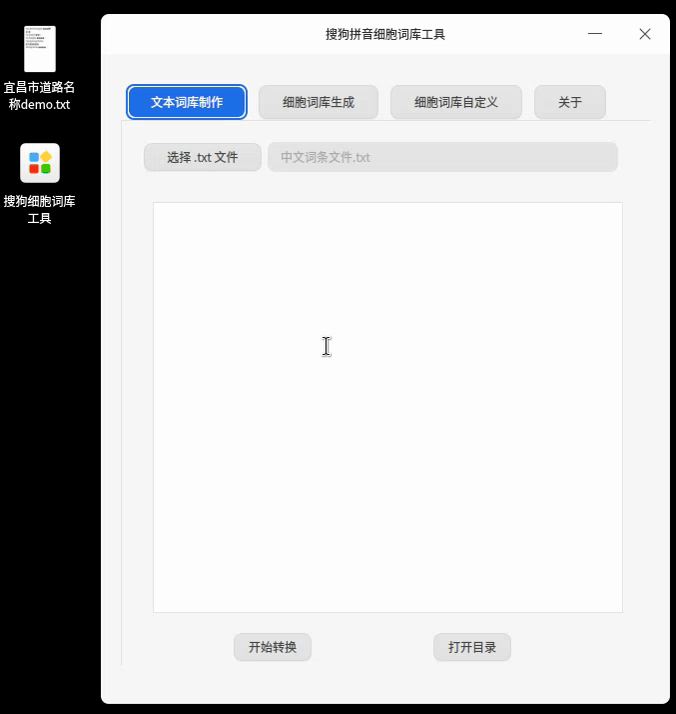Open the 细胞词库自定义 tab

(x=456, y=102)
